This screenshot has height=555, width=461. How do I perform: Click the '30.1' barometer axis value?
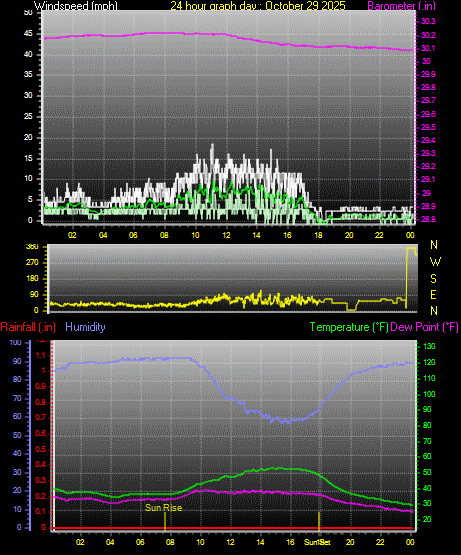pos(428,48)
